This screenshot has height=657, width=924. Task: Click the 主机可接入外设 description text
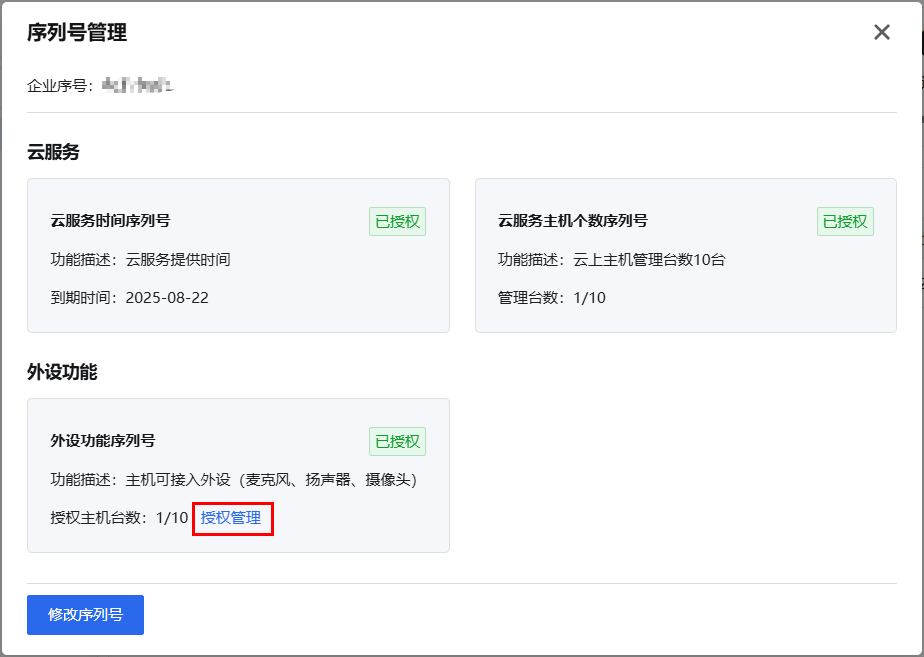tap(270, 480)
